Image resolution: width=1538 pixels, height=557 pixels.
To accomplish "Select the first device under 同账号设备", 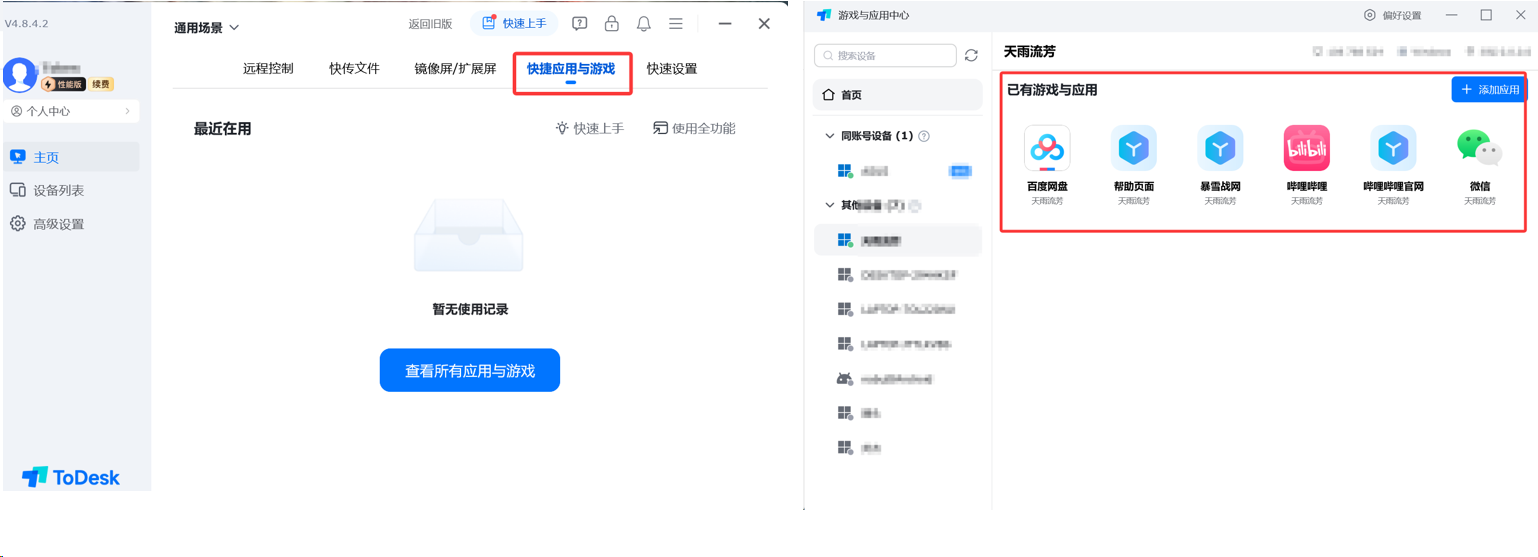I will (x=897, y=171).
